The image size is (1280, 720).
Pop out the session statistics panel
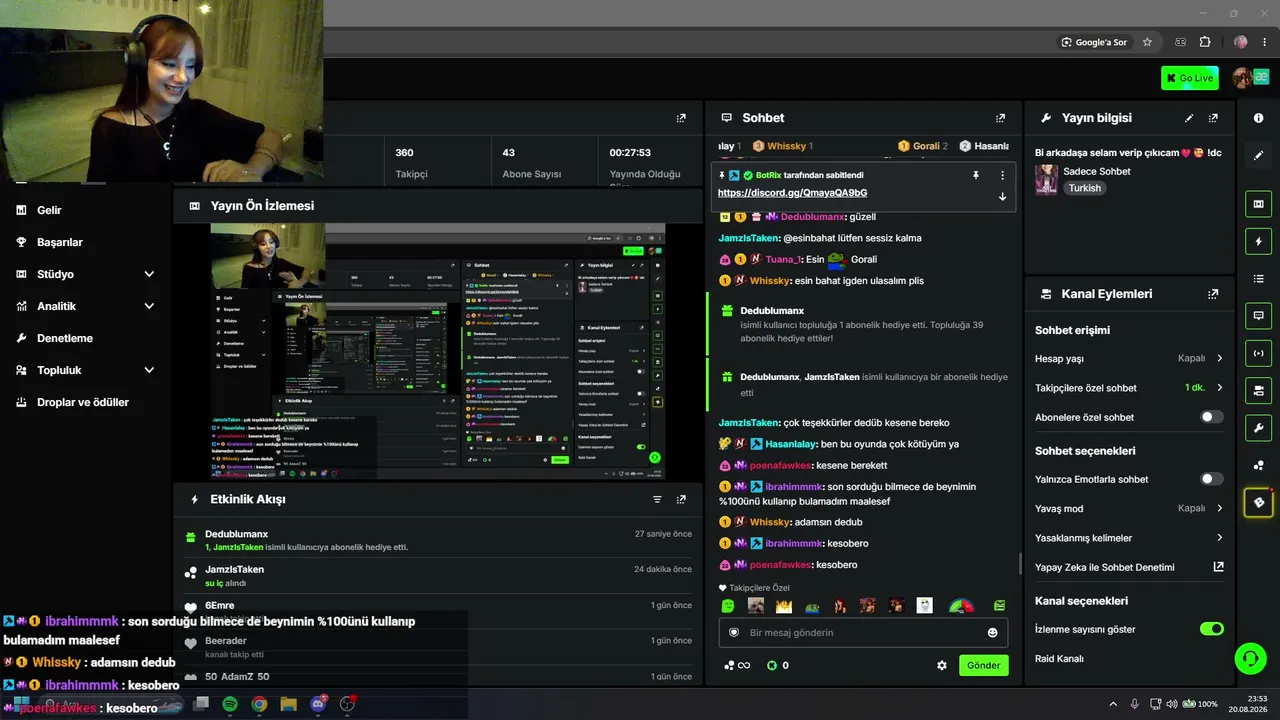click(681, 118)
